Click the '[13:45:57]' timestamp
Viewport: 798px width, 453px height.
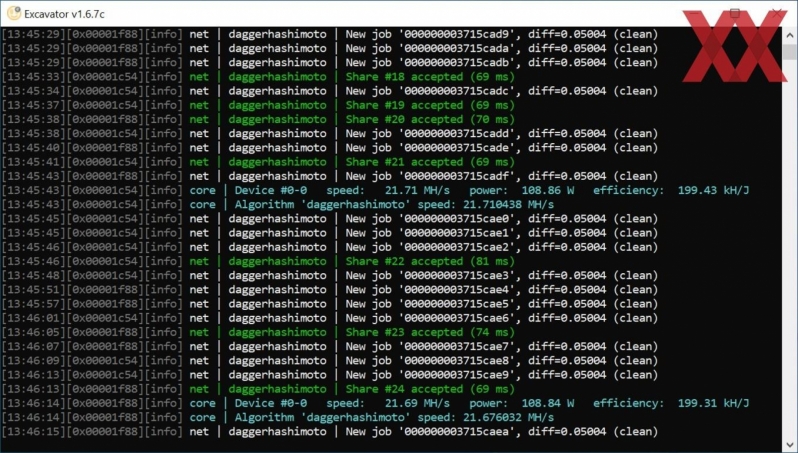[x=34, y=304]
